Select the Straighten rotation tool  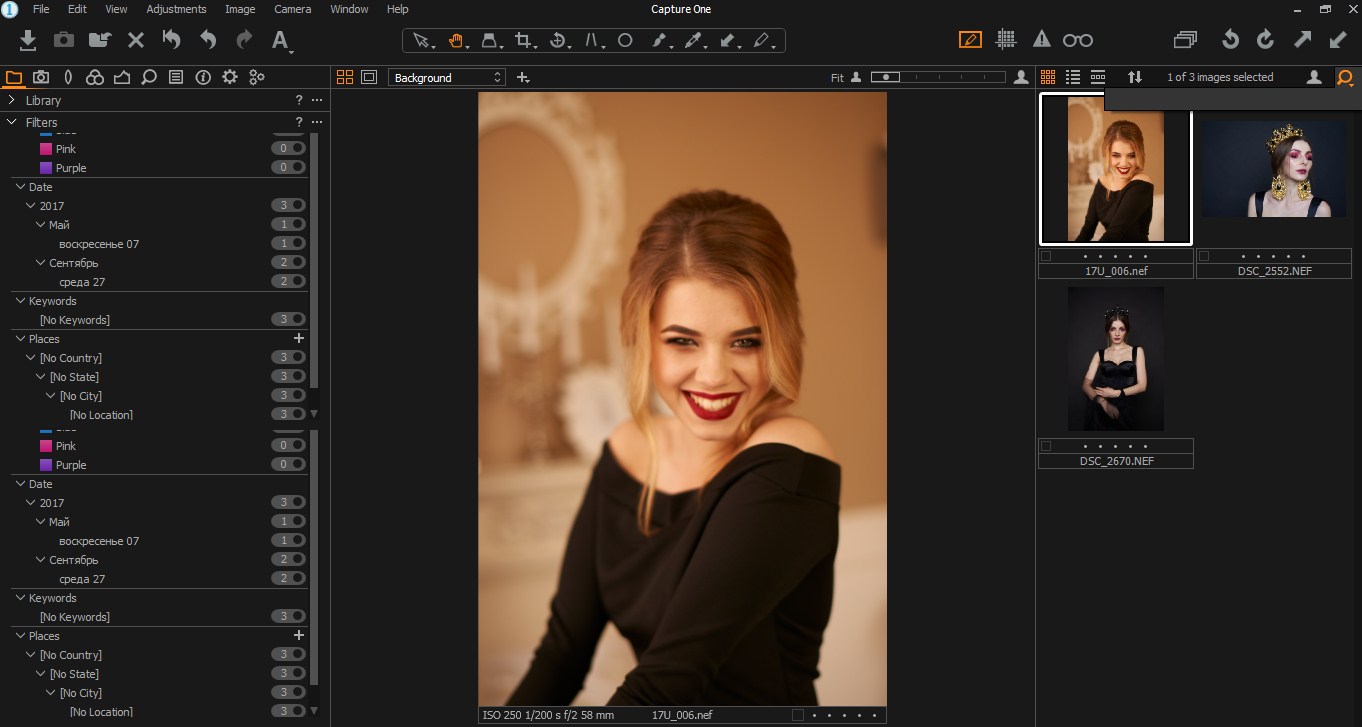(559, 40)
